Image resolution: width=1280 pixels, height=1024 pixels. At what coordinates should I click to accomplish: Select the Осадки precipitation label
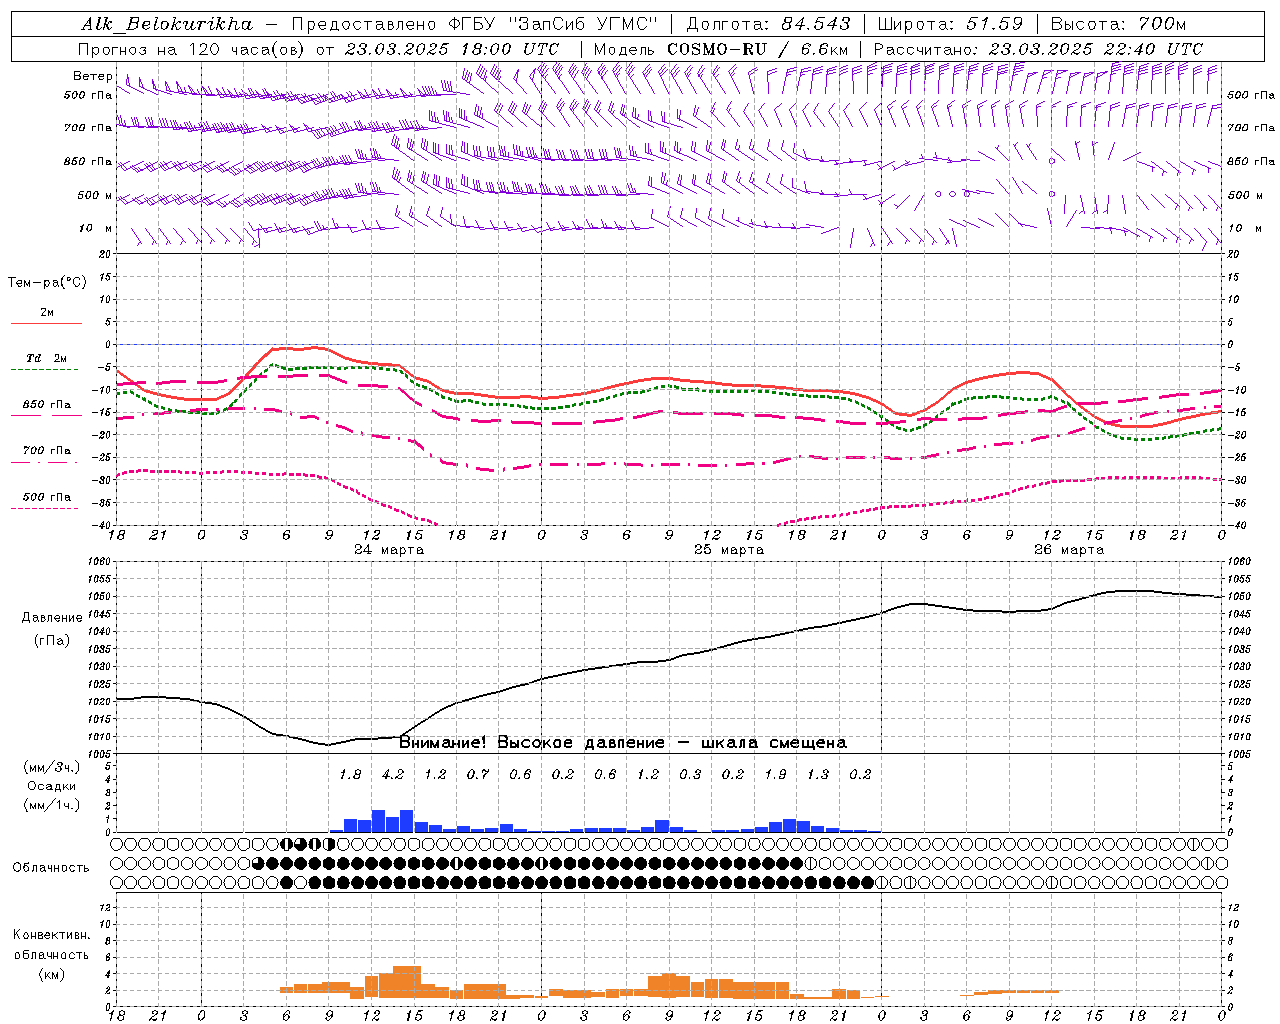click(51, 786)
